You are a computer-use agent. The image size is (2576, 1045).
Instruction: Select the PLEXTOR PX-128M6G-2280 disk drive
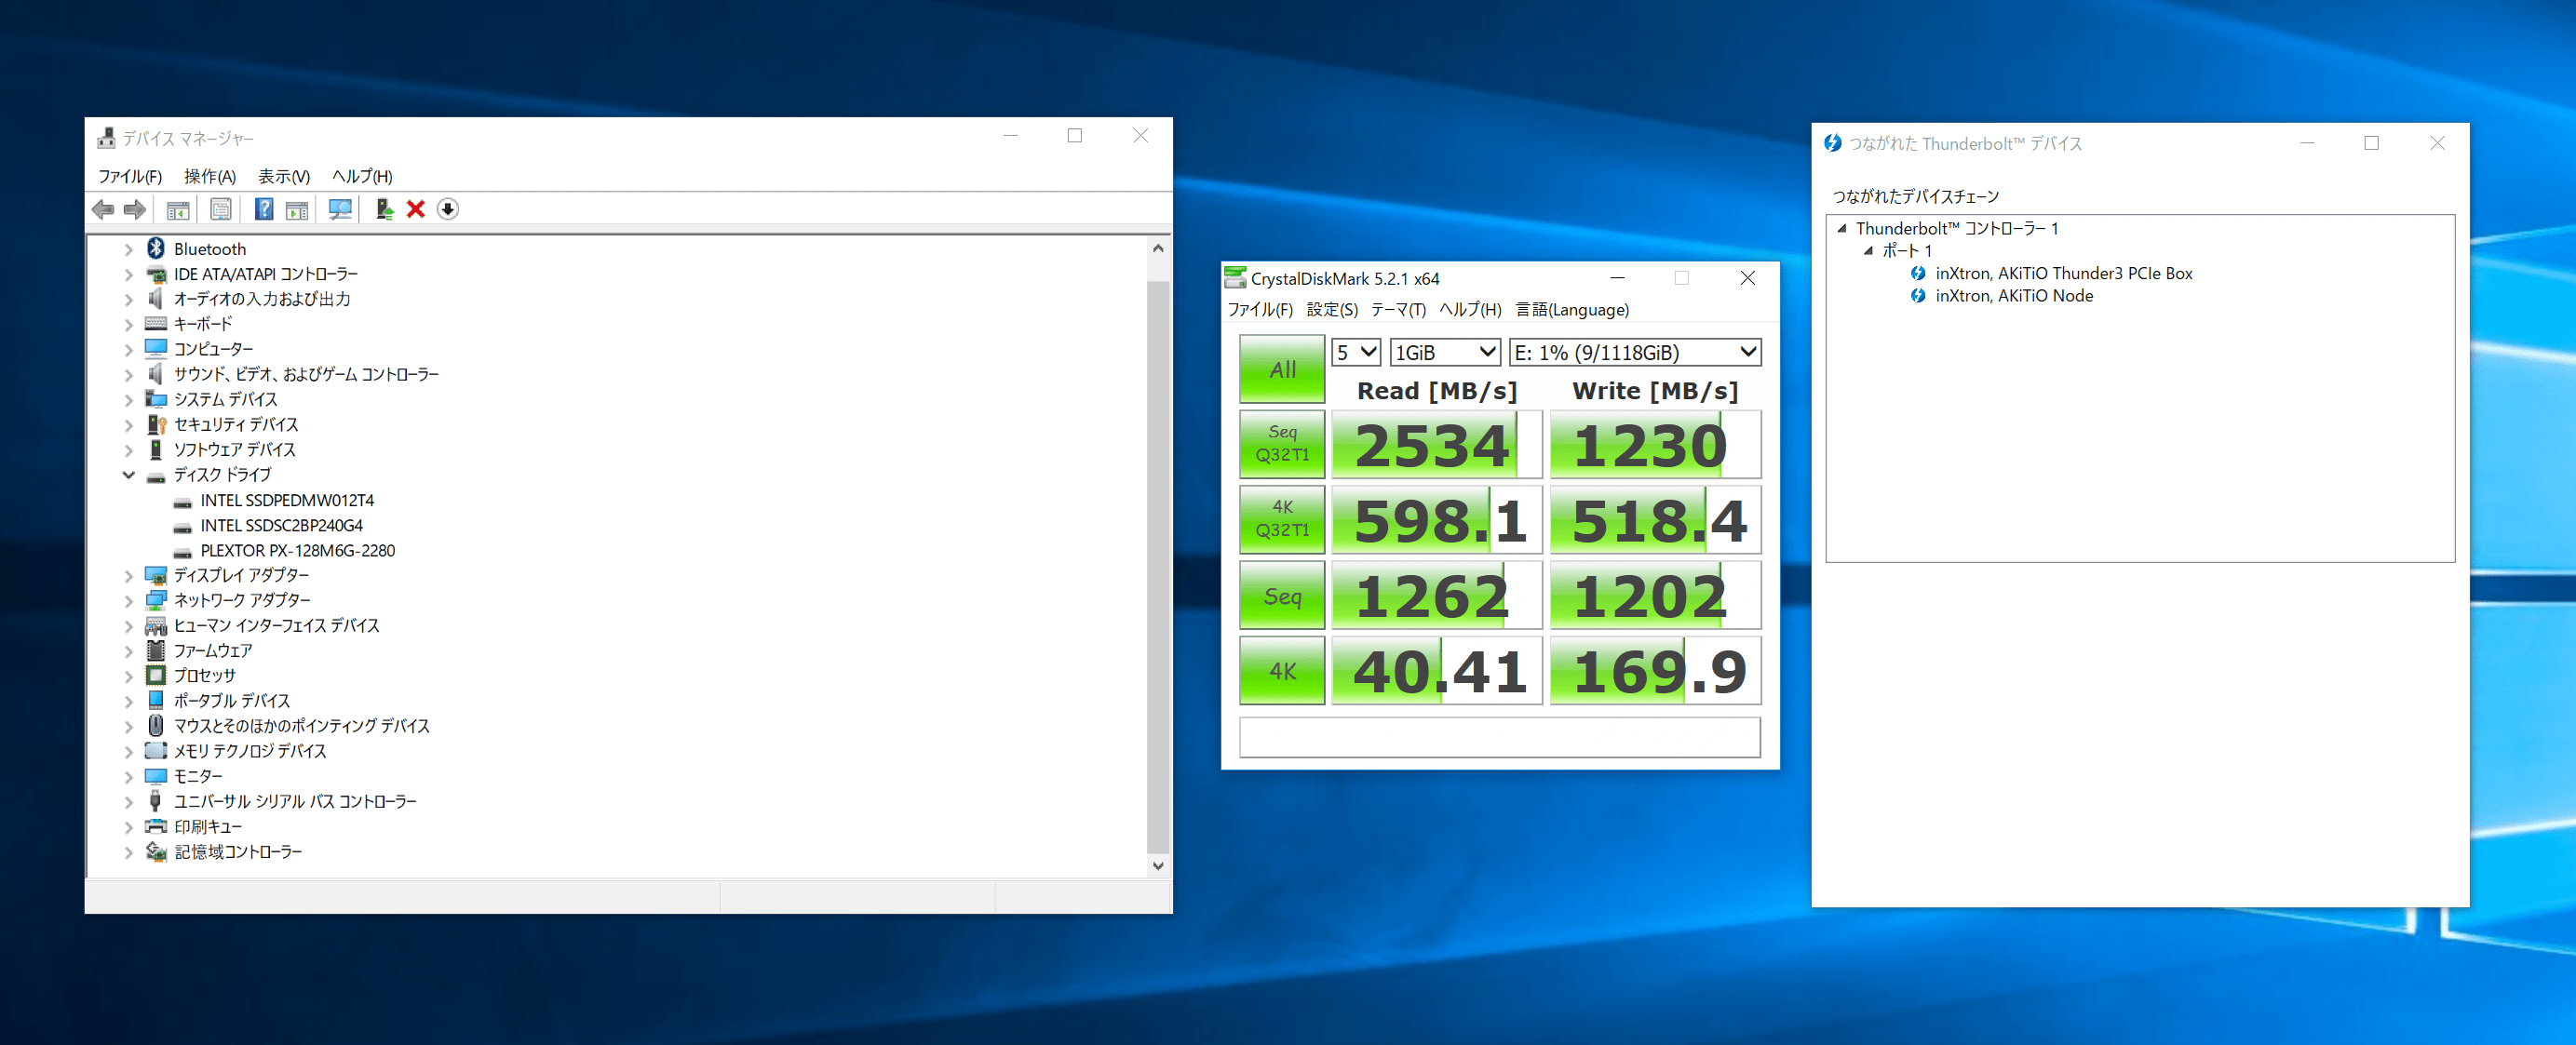click(297, 550)
